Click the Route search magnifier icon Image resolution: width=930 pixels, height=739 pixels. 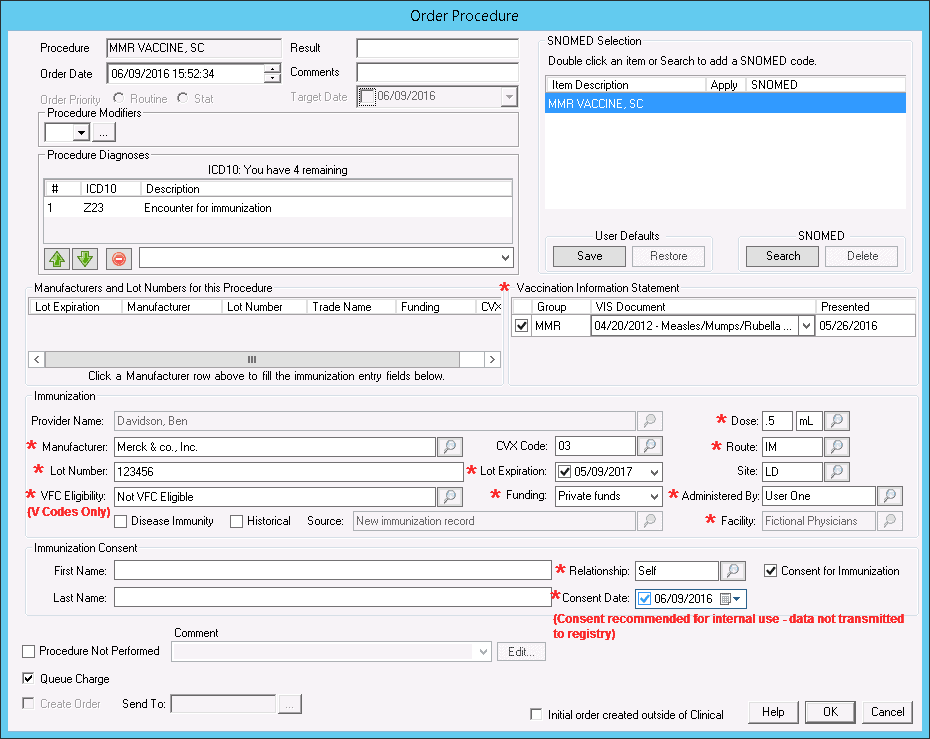point(837,446)
